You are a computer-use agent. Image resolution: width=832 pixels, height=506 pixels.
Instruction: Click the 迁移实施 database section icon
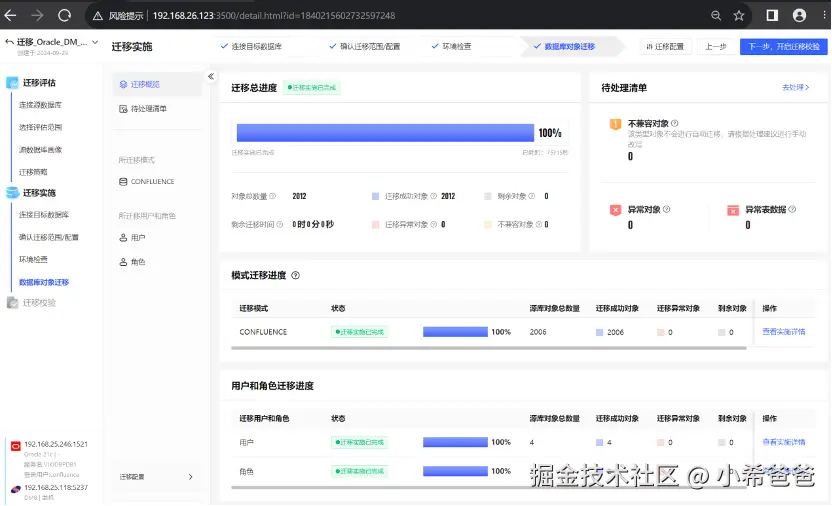tap(12, 193)
